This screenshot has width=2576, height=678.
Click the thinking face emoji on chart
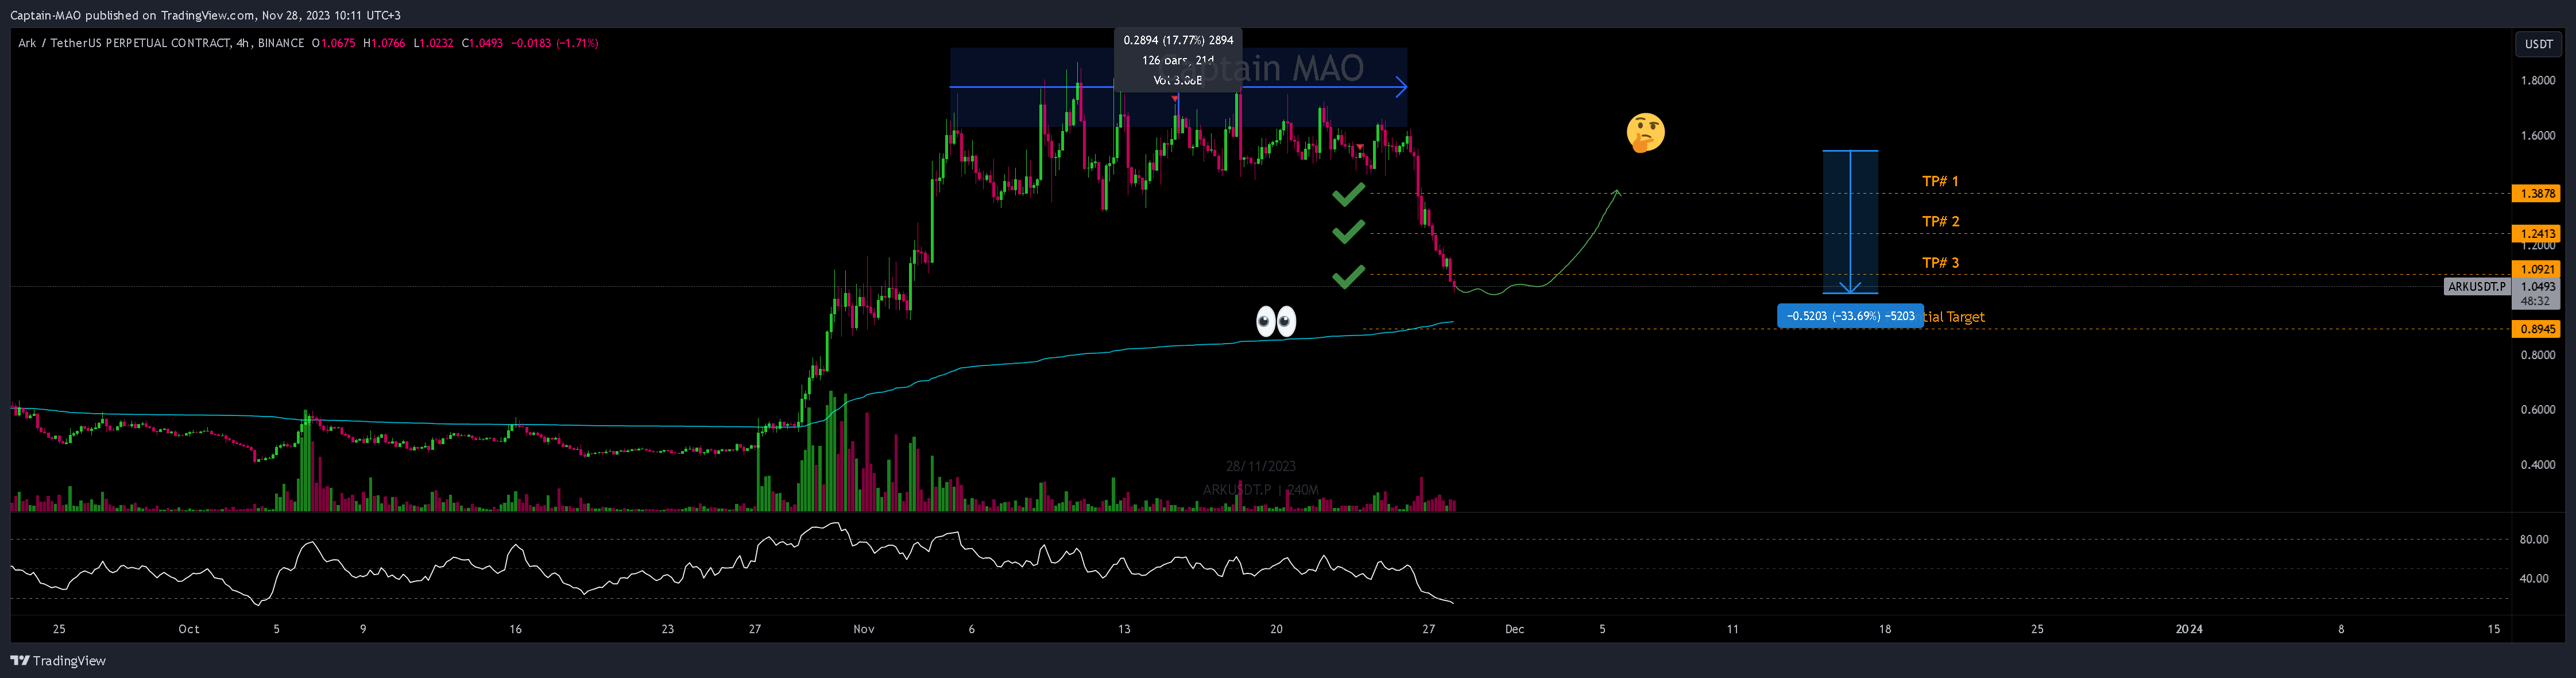pyautogui.click(x=1645, y=133)
